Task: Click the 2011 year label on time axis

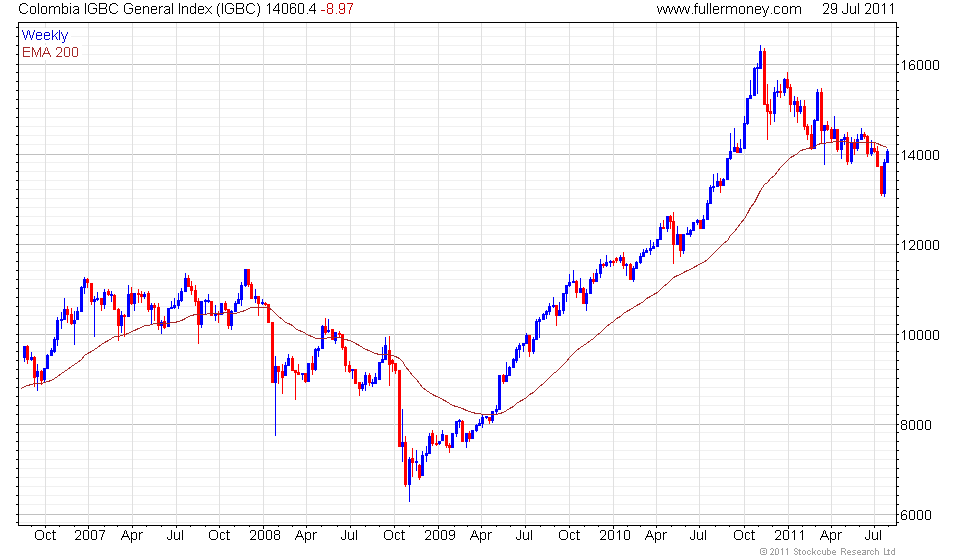Action: click(x=789, y=535)
